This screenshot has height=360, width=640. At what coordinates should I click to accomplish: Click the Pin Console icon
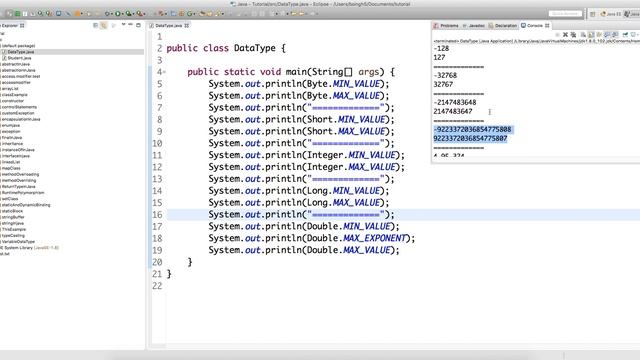coord(625,35)
